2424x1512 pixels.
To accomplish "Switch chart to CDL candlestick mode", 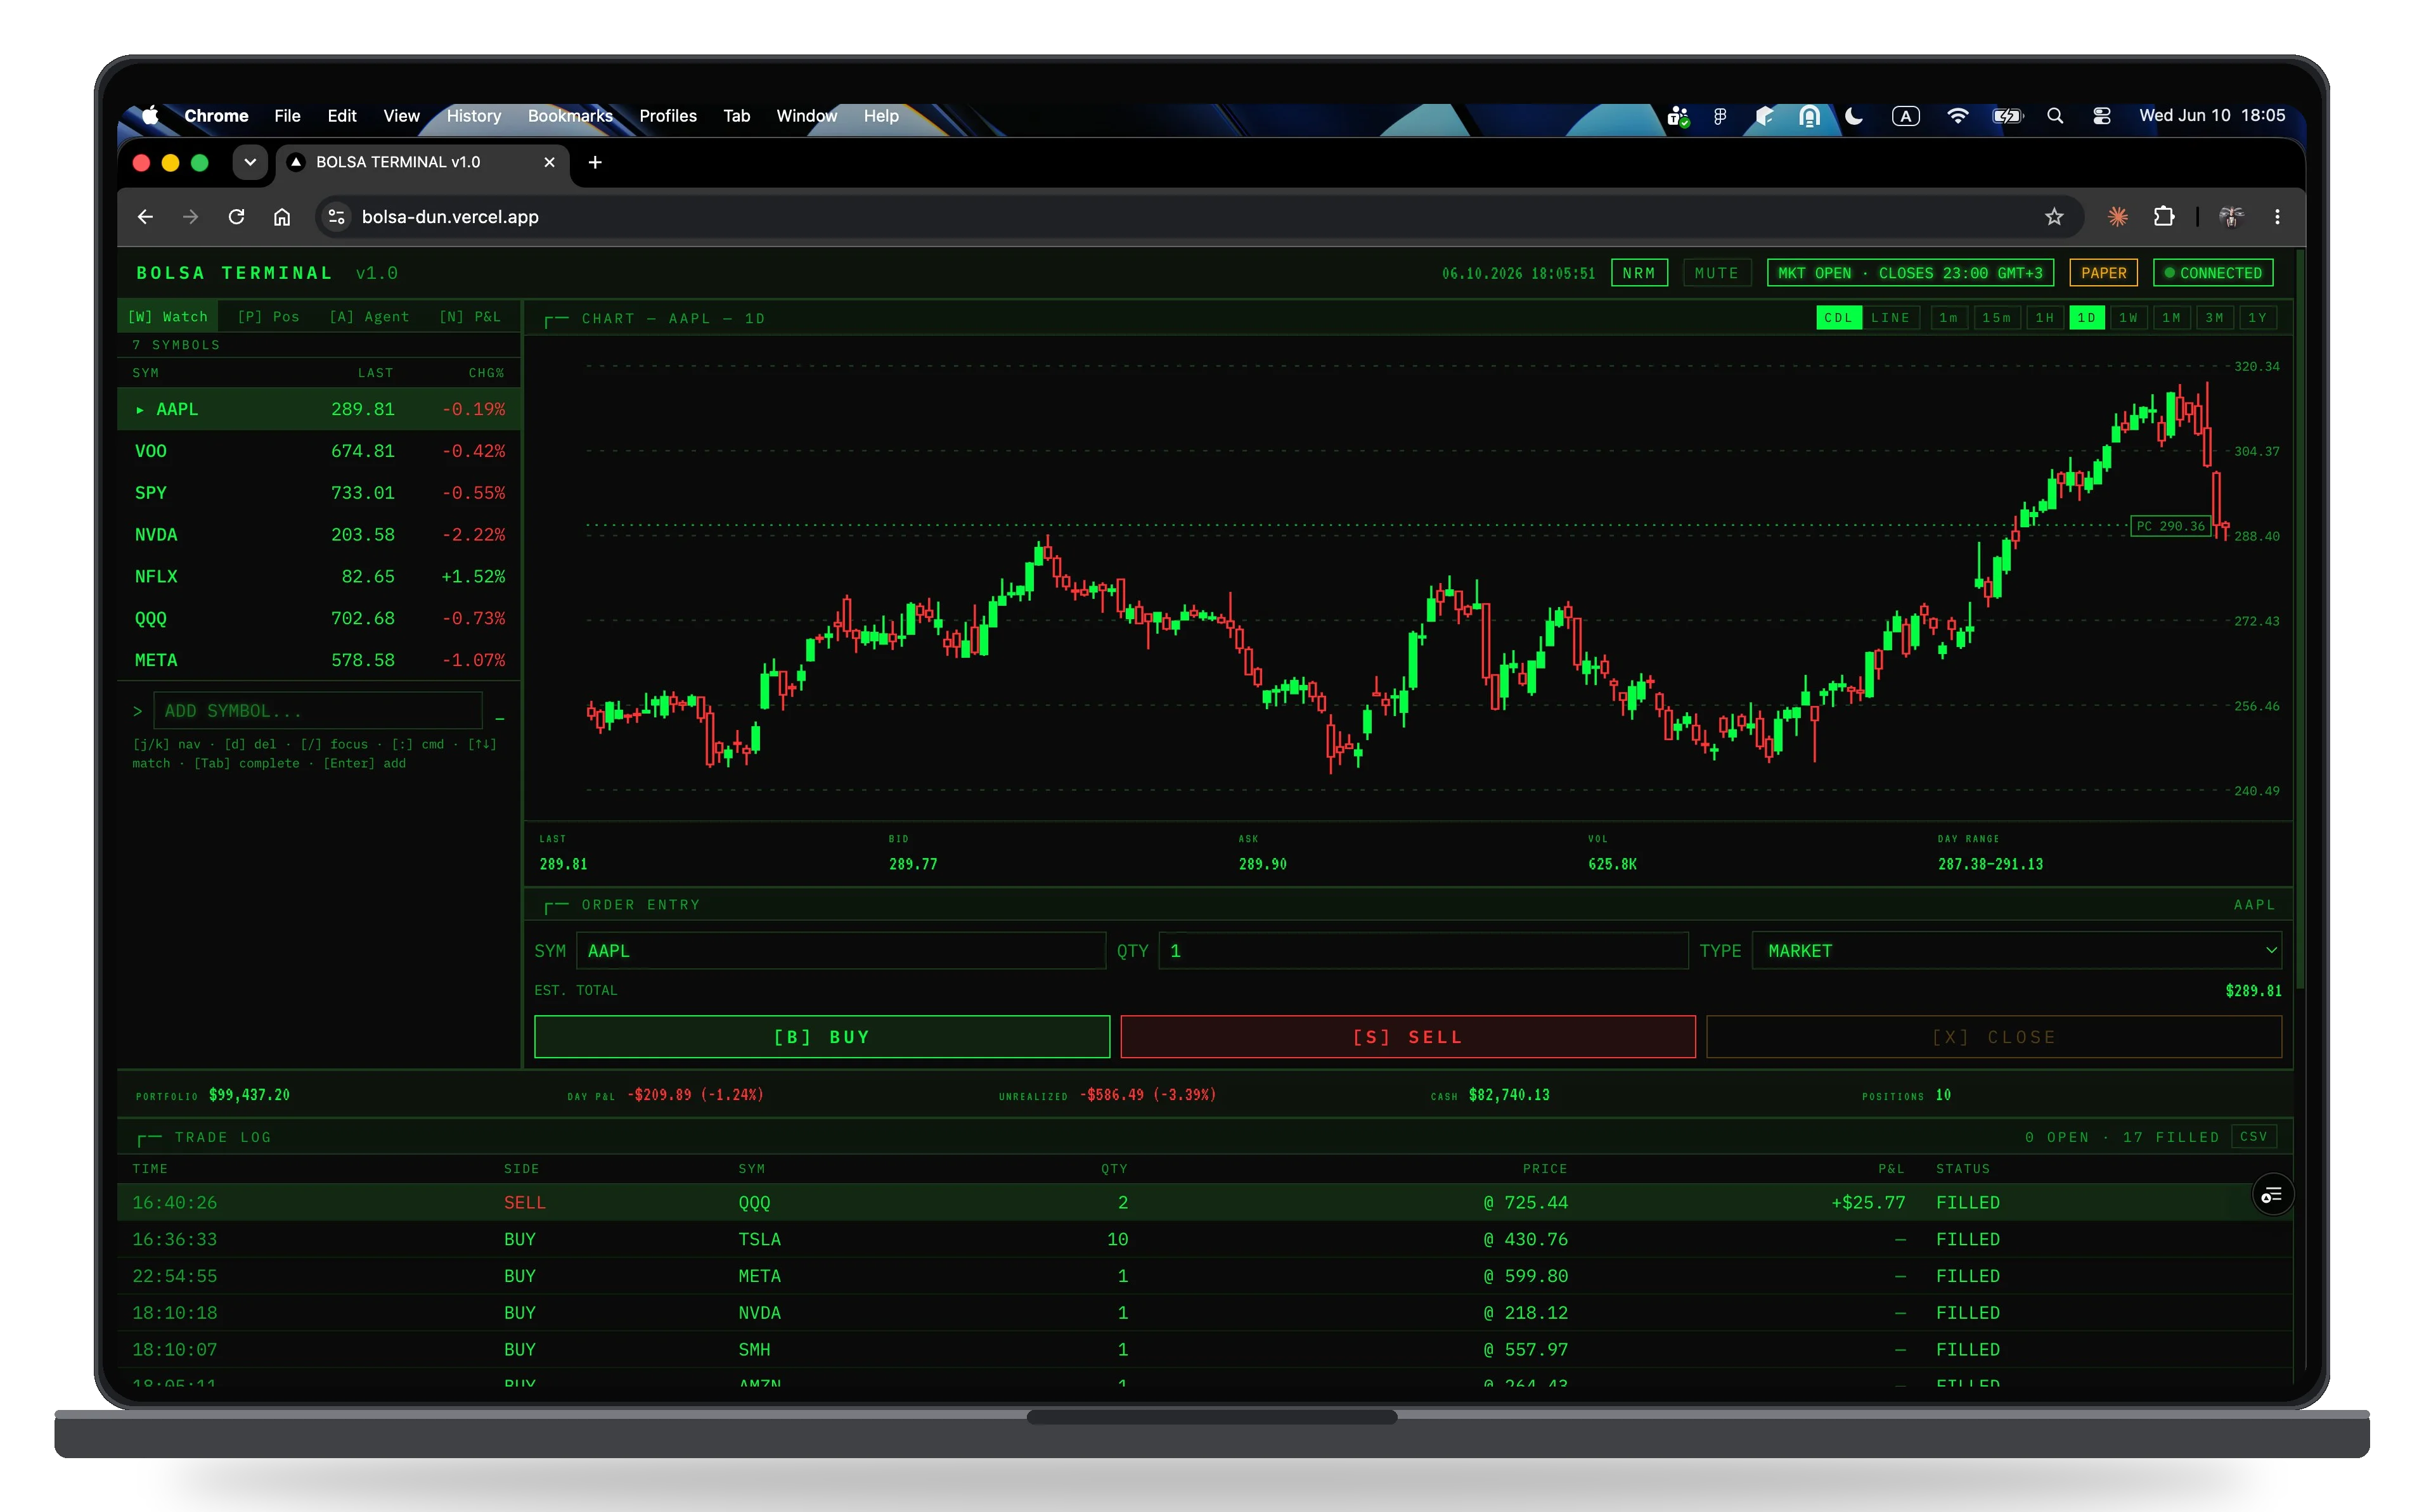I will pyautogui.click(x=1838, y=318).
